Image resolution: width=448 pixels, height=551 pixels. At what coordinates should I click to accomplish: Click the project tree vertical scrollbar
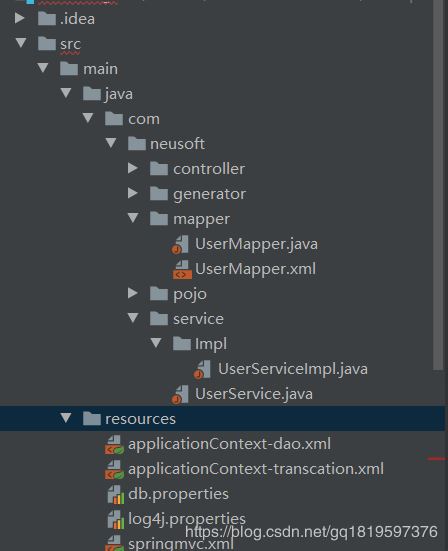pyautogui.click(x=438, y=184)
